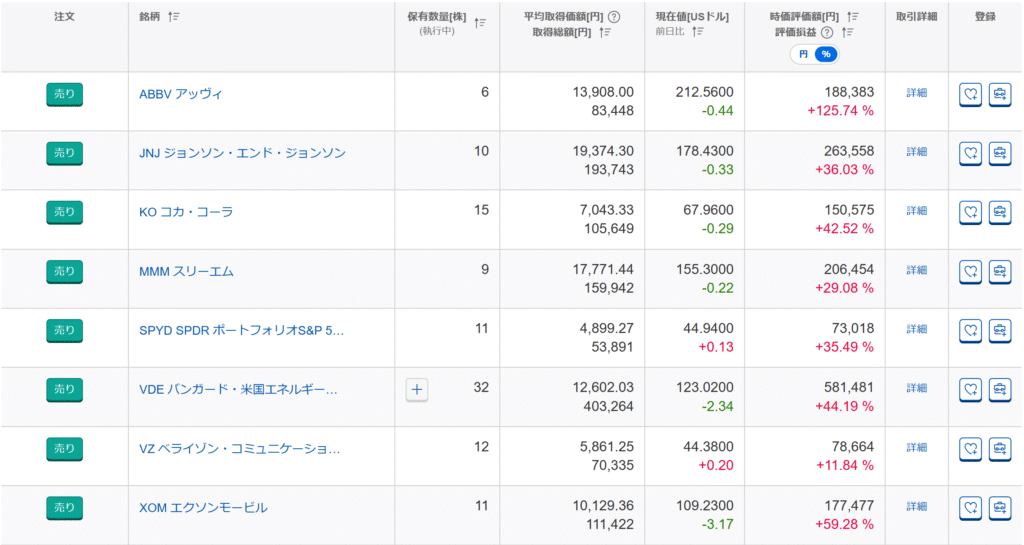Sort by 銘柄 column sort icon

174,17
